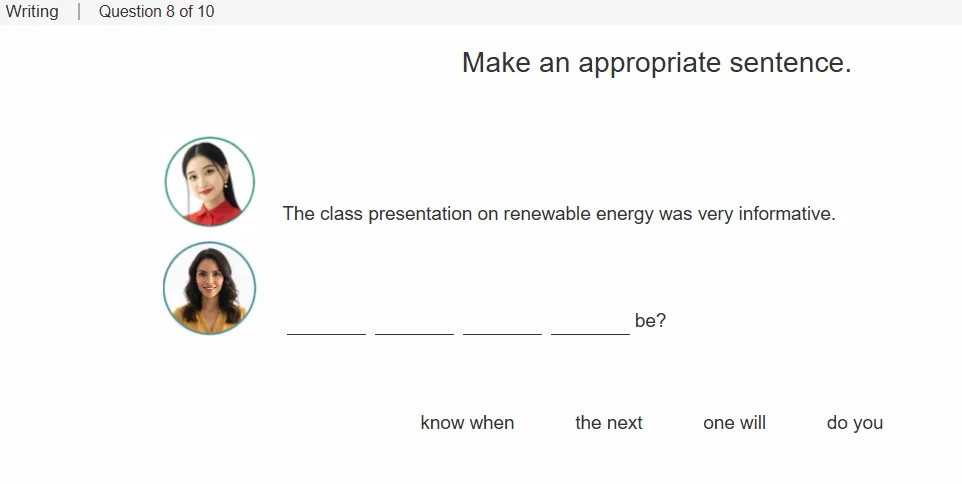Click the avatar of the woman in red
This screenshot has width=962, height=484.
click(210, 182)
